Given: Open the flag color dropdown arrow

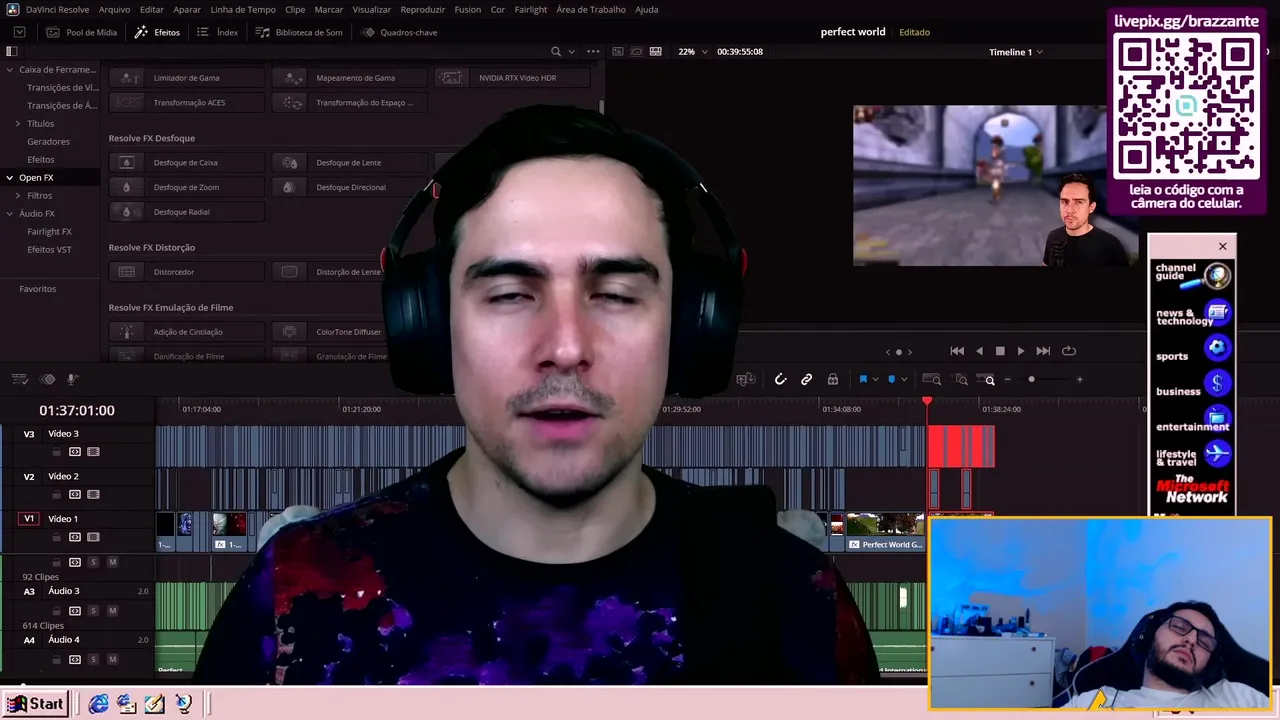Looking at the screenshot, I should click(876, 379).
